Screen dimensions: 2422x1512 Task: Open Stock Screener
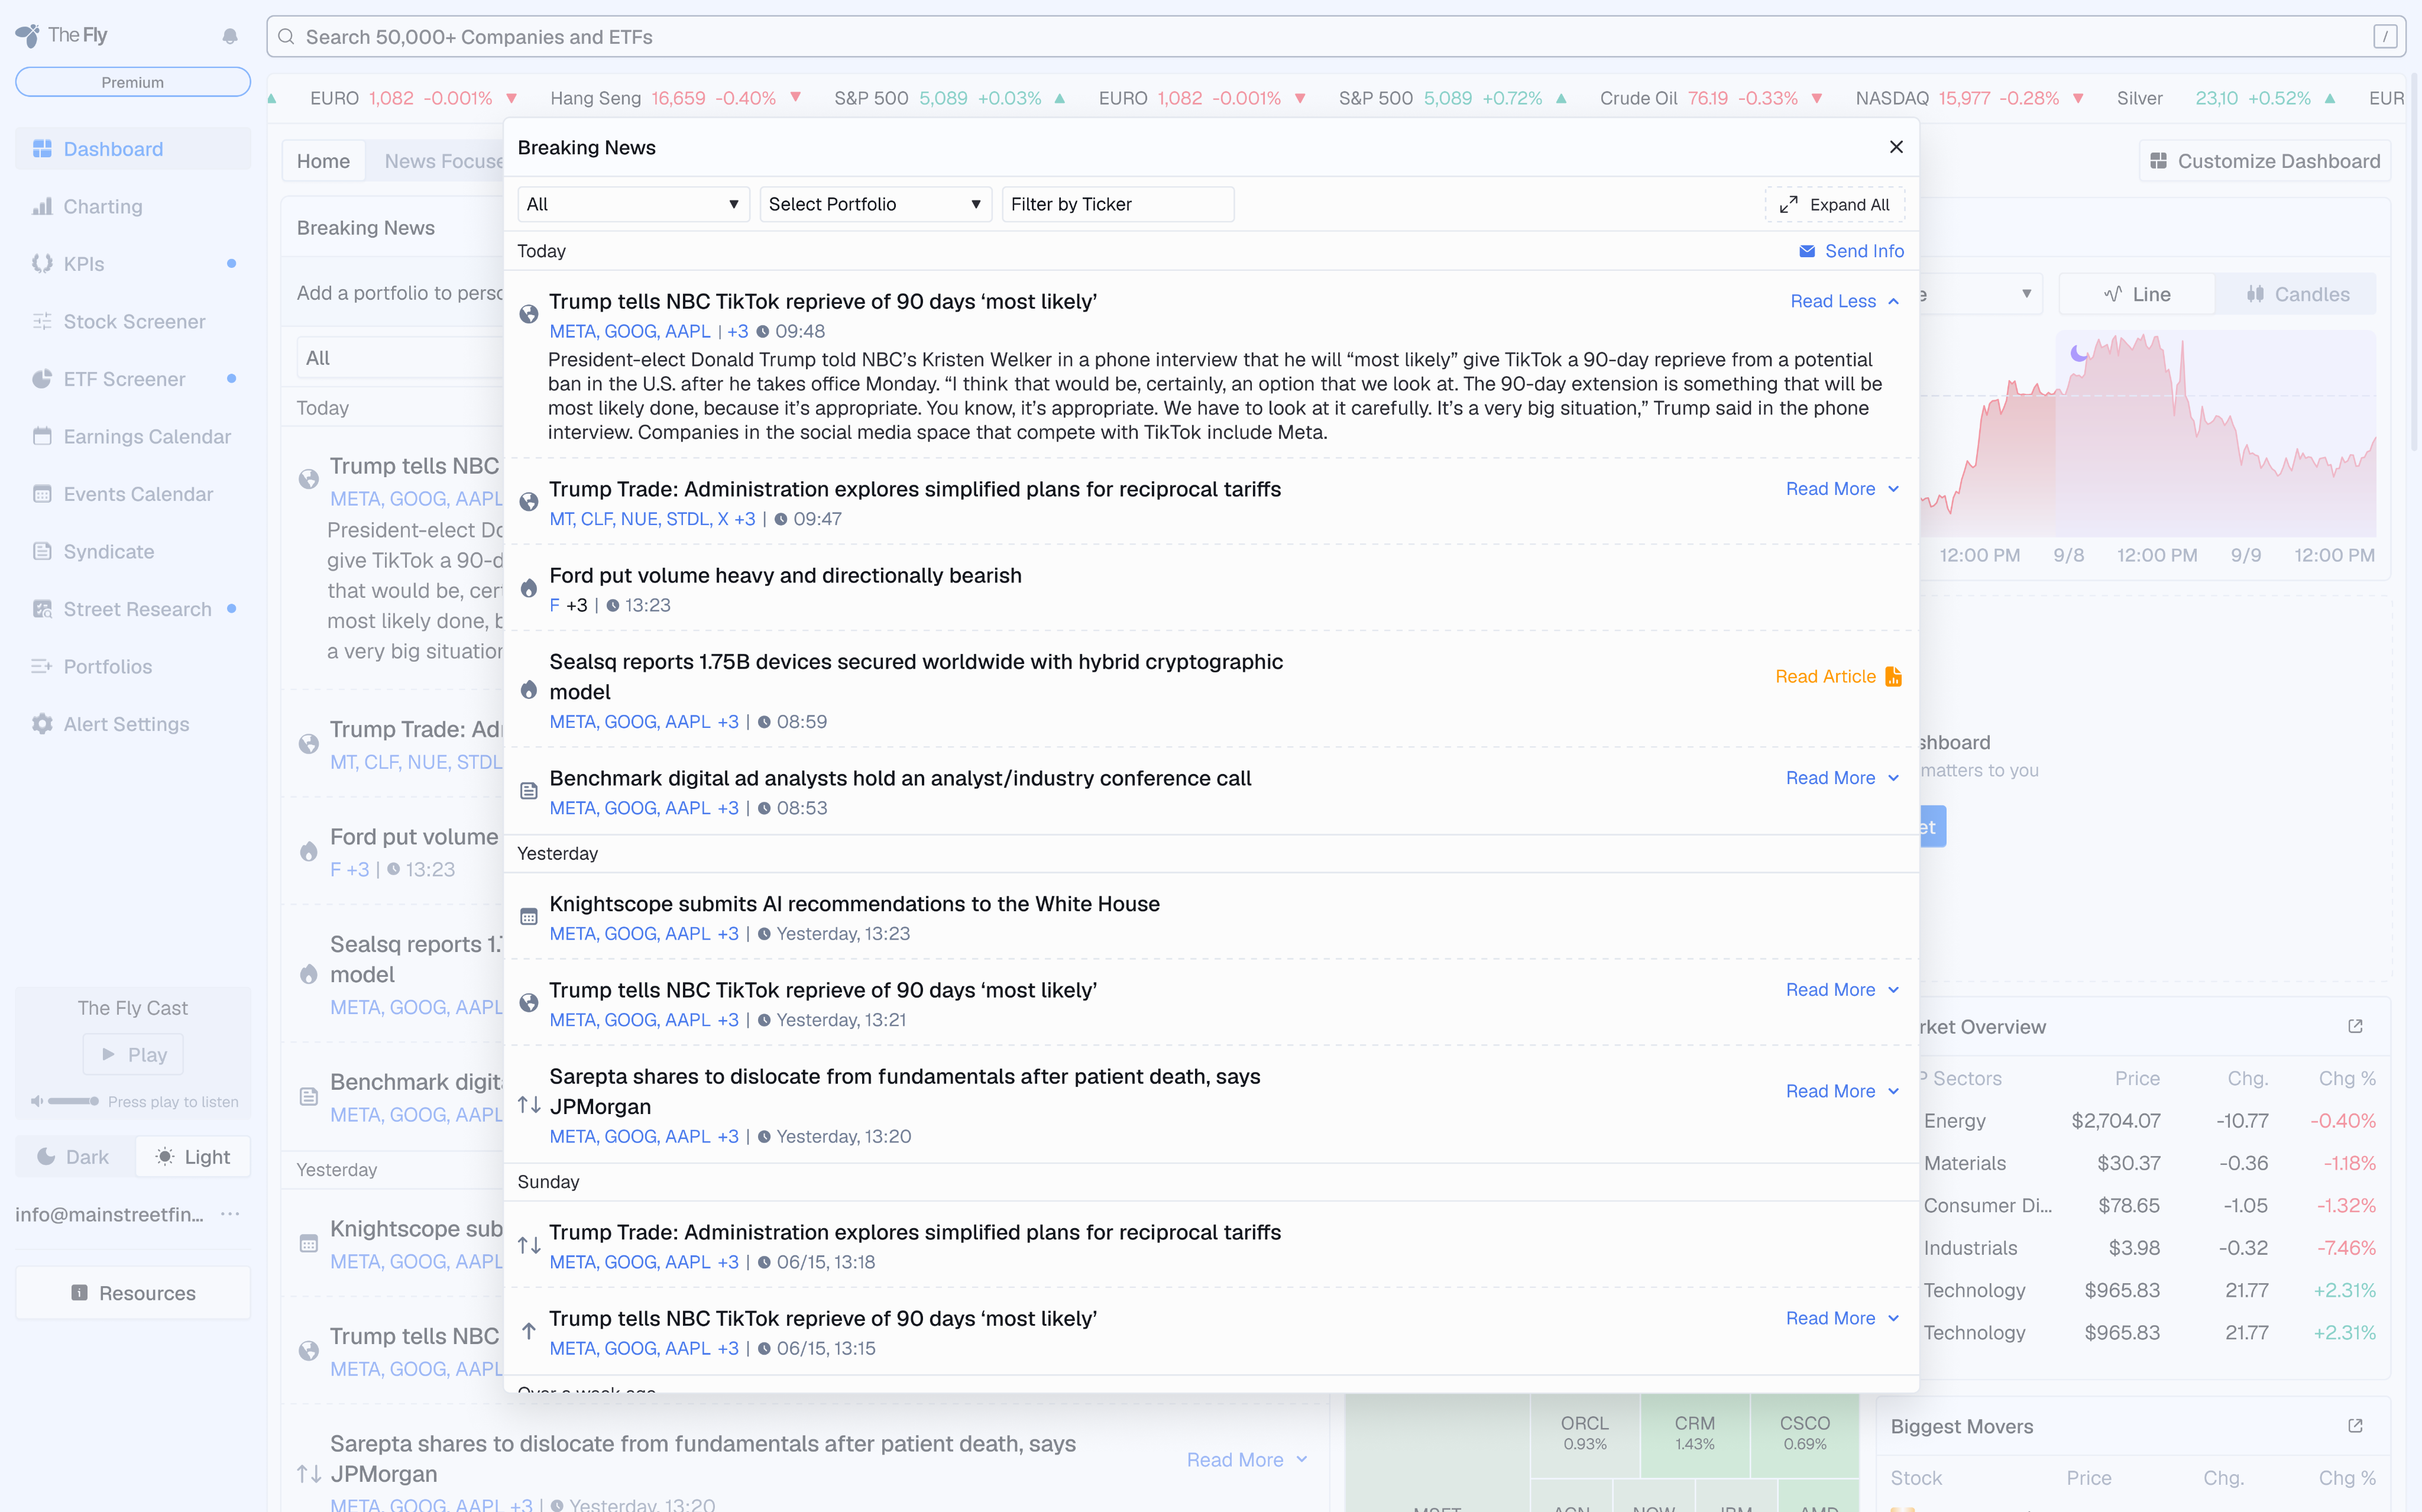click(133, 321)
